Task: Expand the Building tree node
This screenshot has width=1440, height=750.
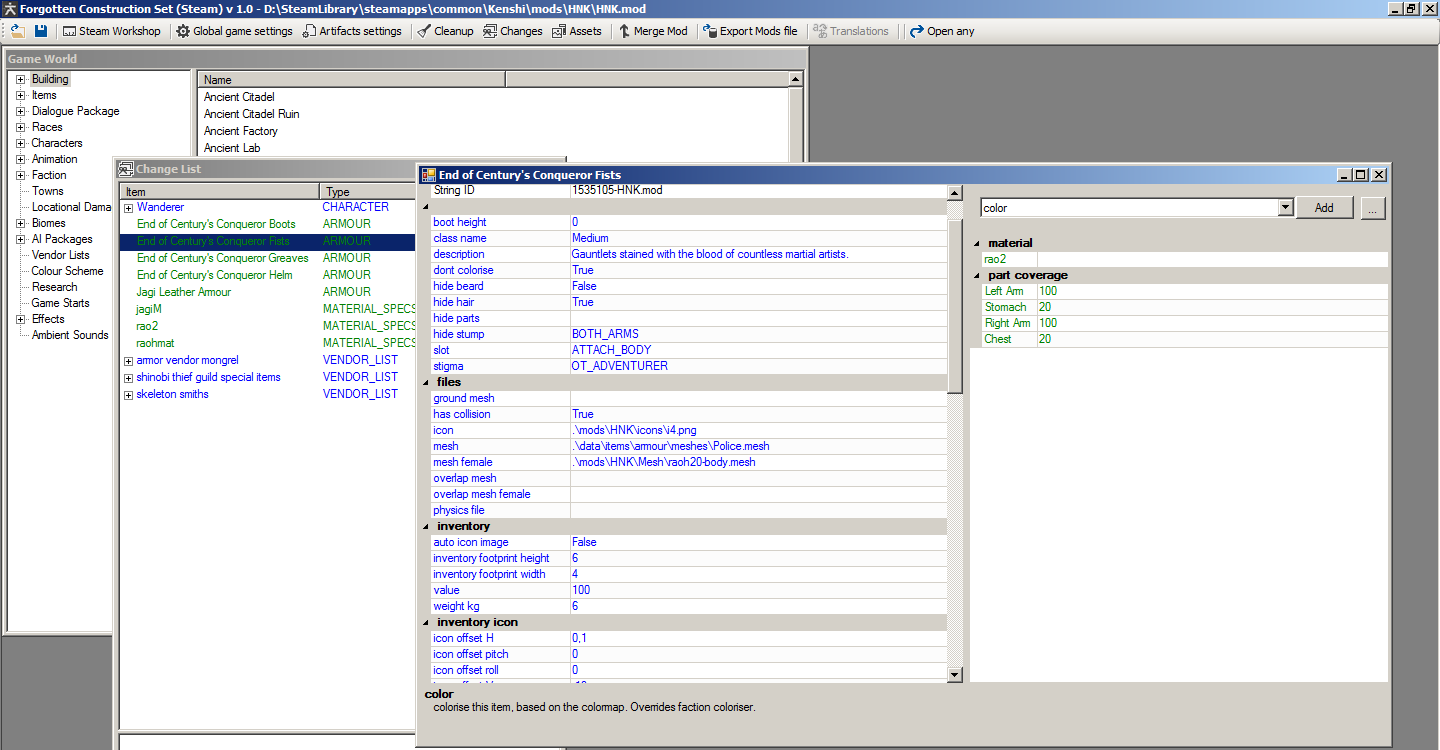Action: click(x=20, y=79)
